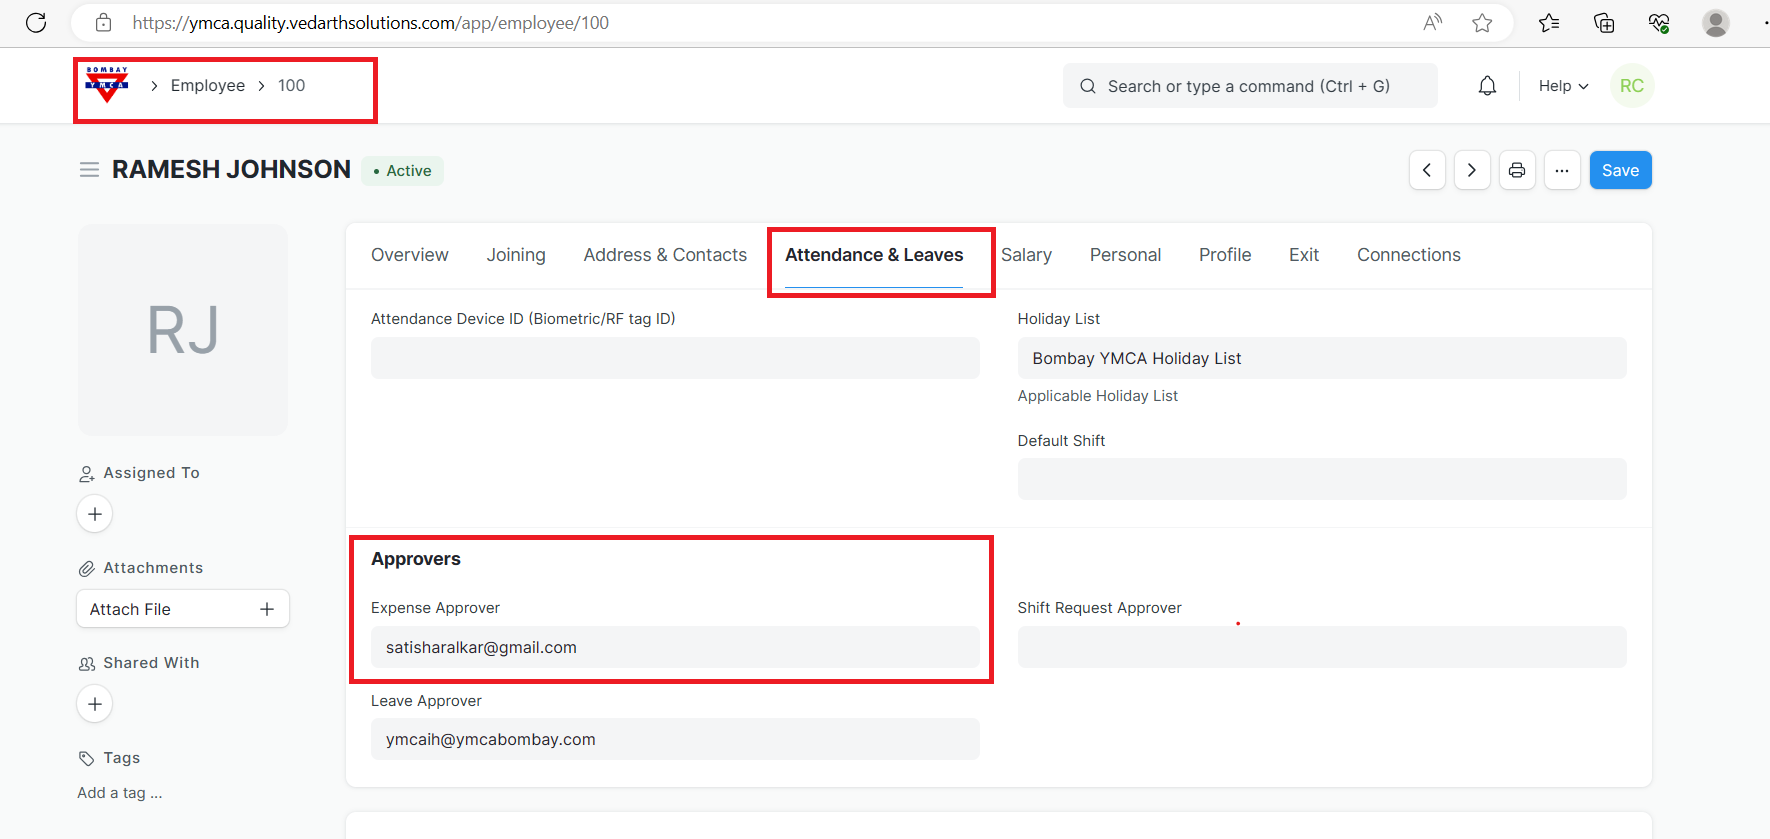Viewport: 1770px width, 839px height.
Task: Open the three-dot more actions menu
Action: (1561, 170)
